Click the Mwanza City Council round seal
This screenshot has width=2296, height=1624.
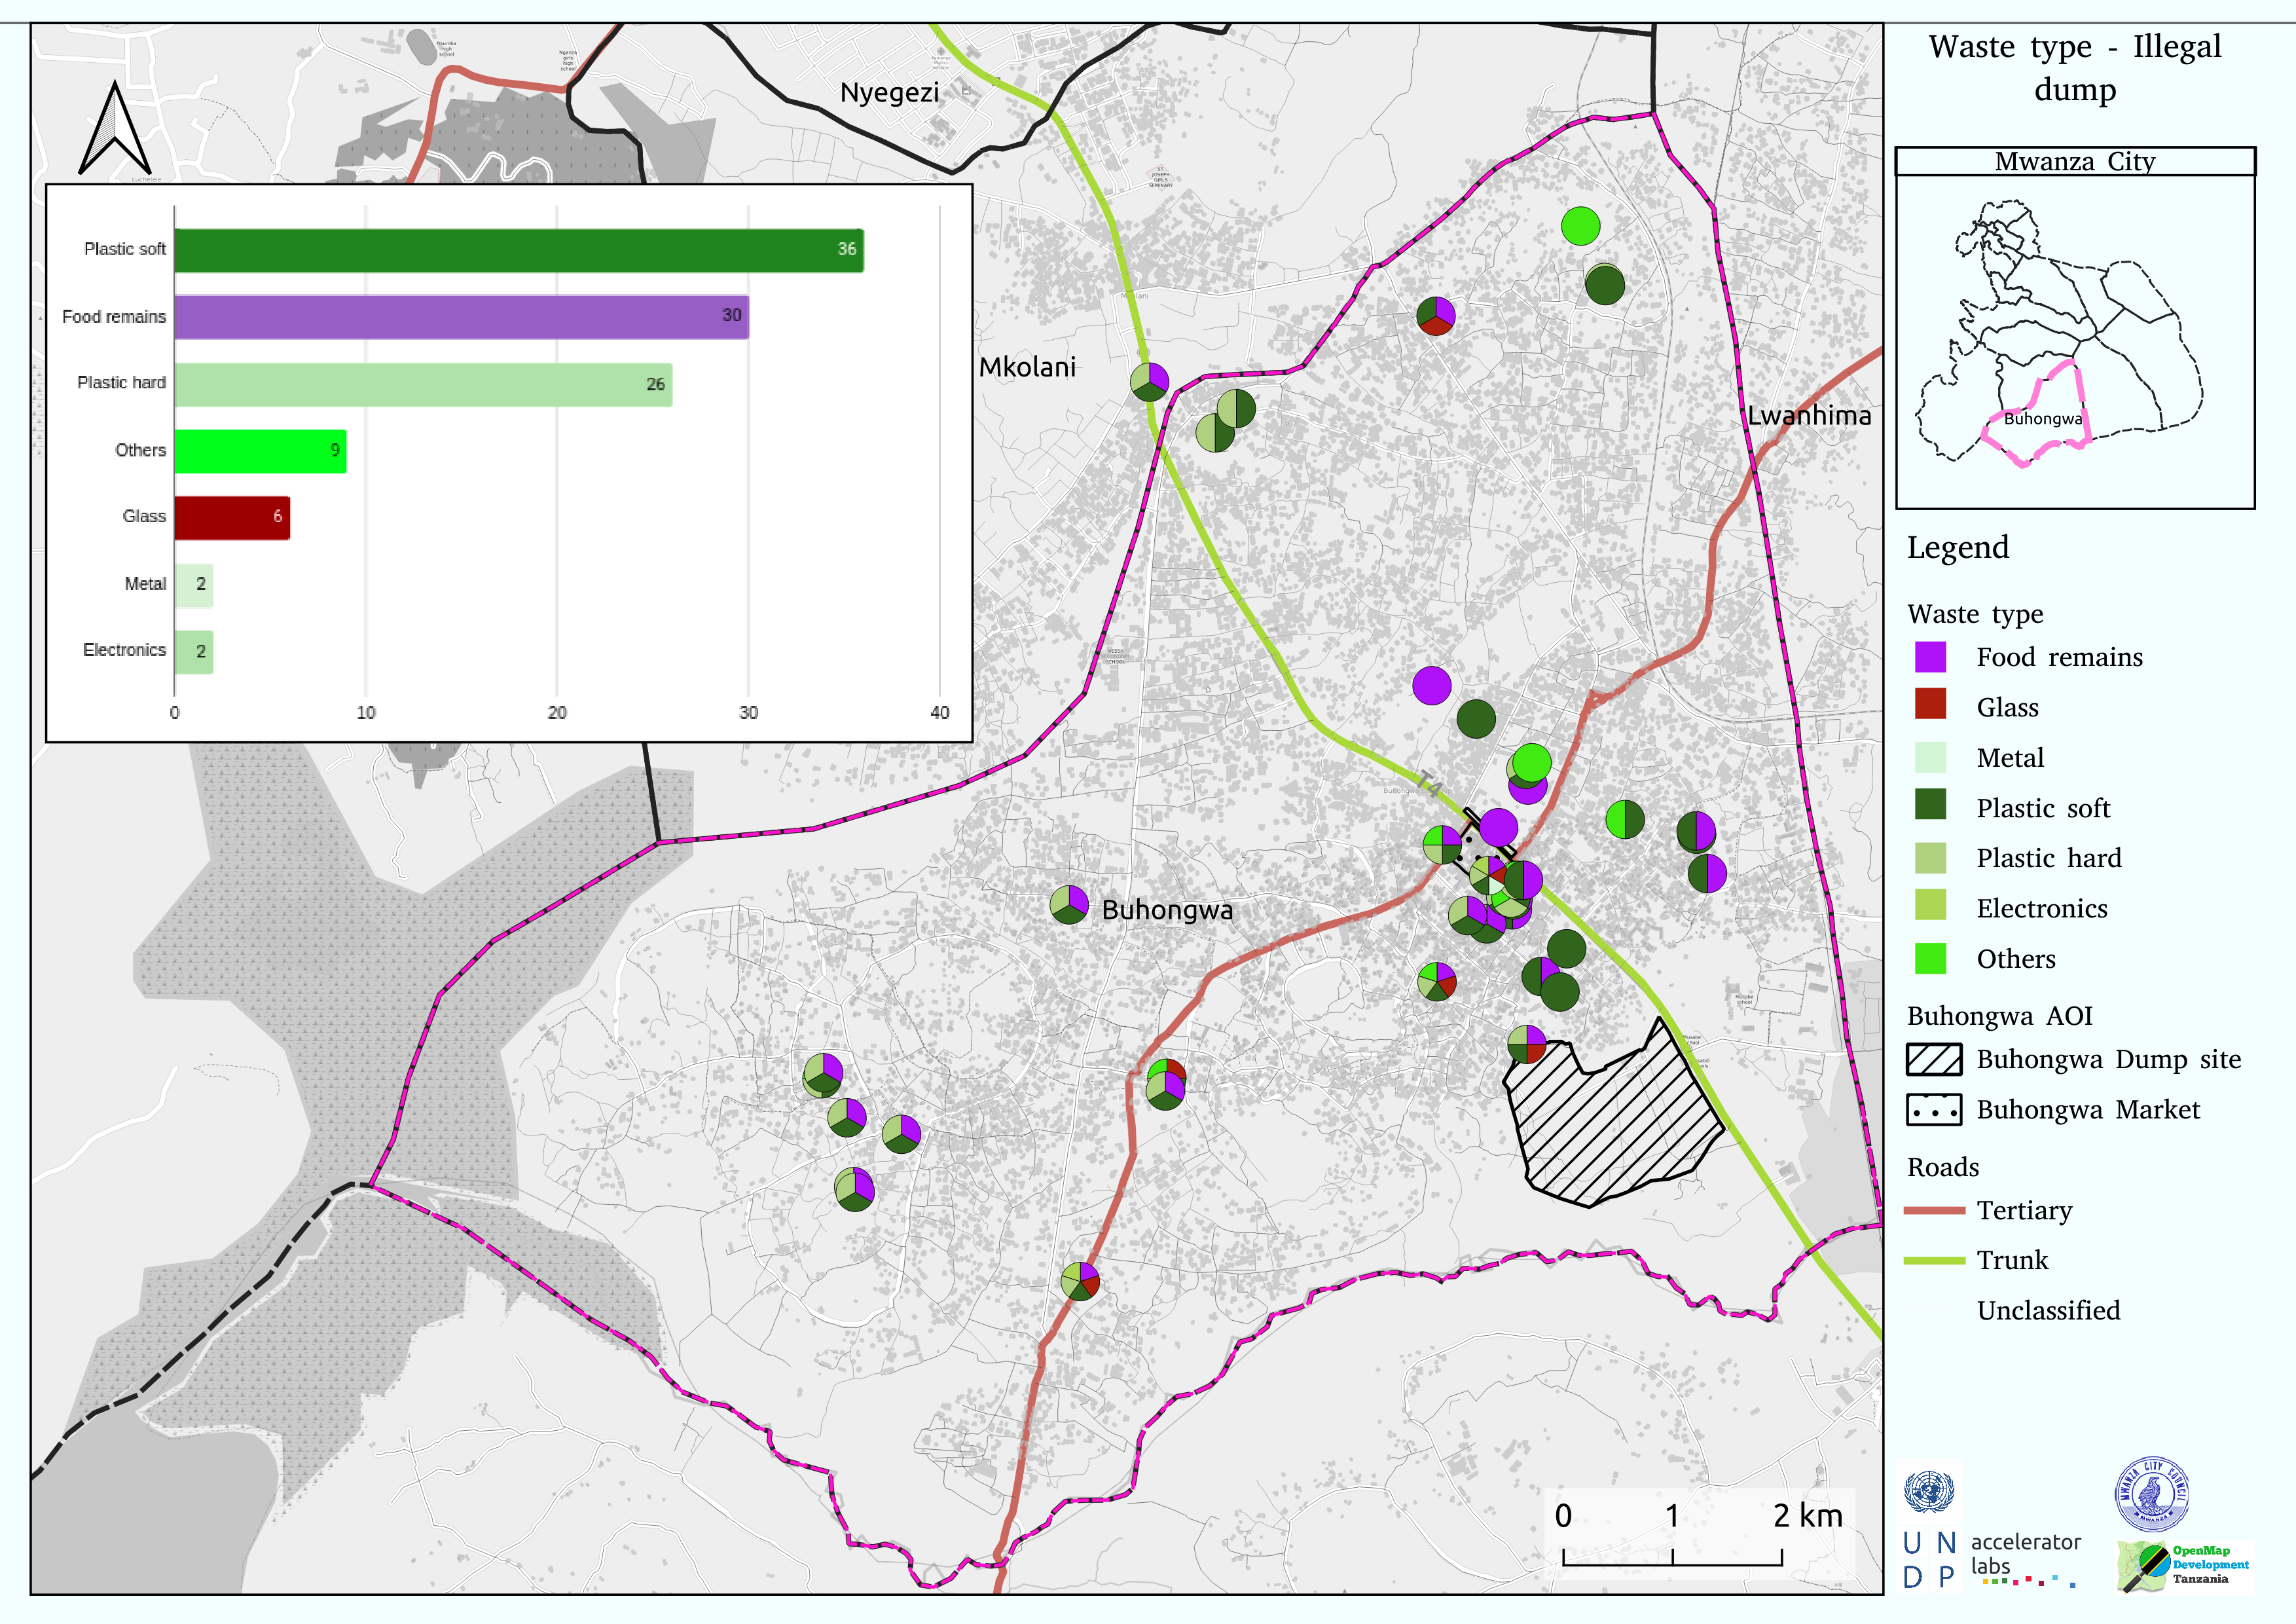[2152, 1494]
